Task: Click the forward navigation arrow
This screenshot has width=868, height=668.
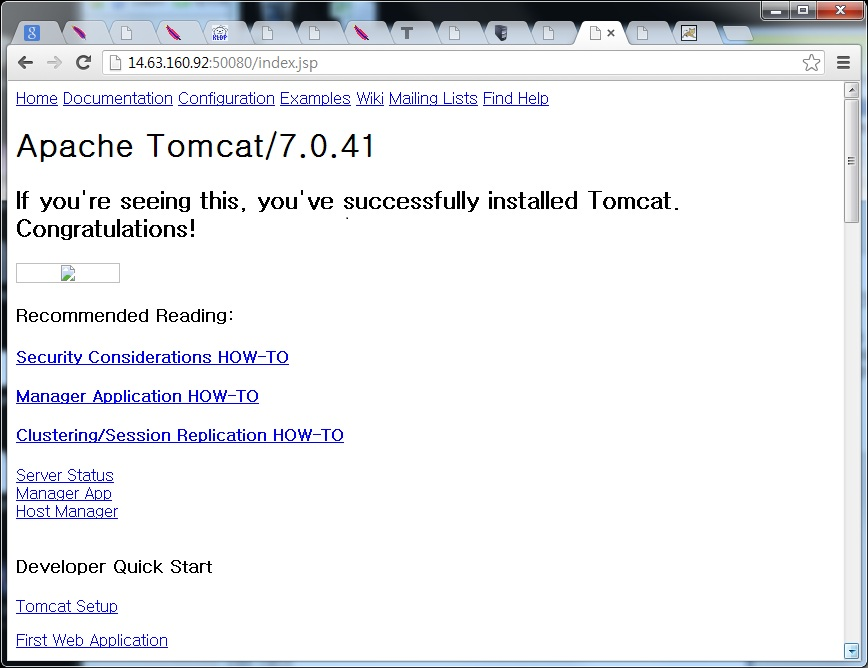Action: [54, 63]
